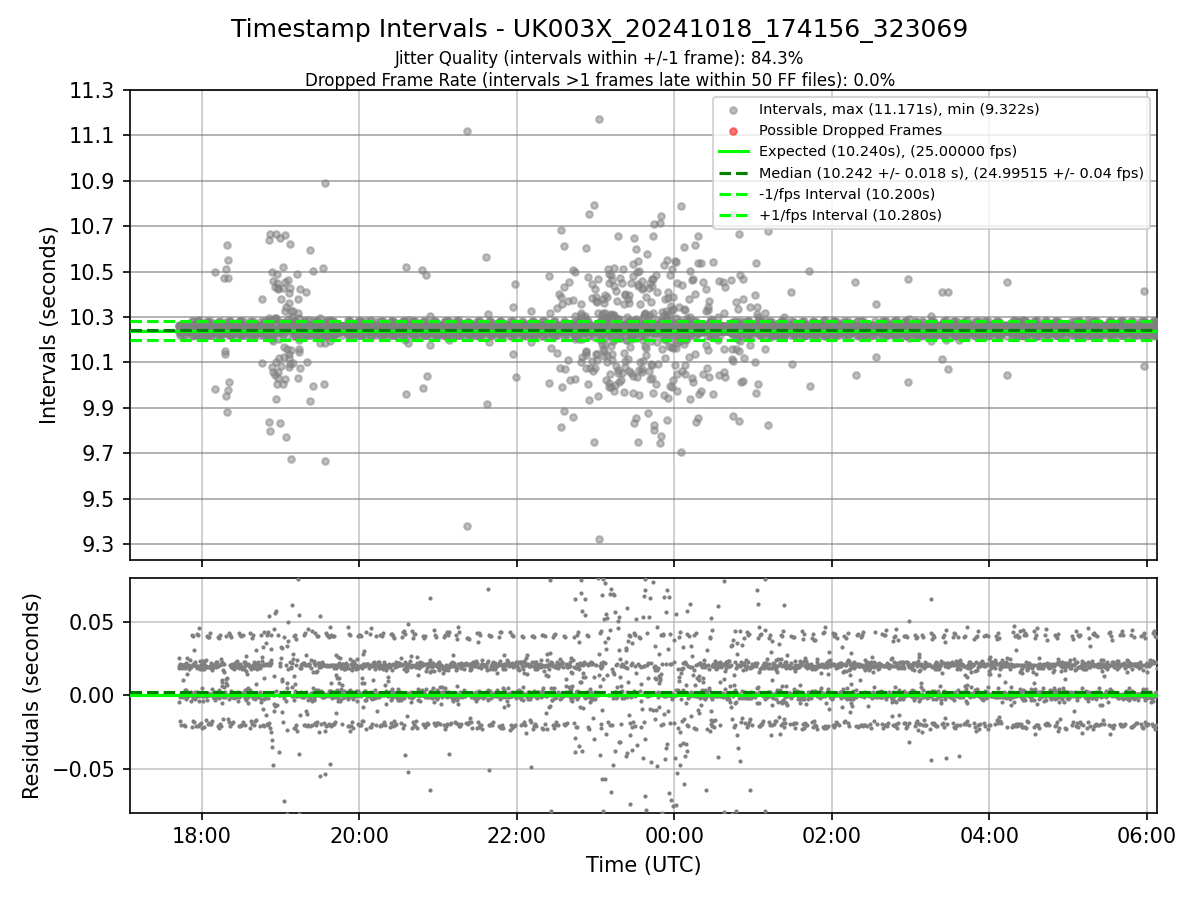Click legend entry 'Possible Dropped Frames'
This screenshot has width=1200, height=900.
851,130
